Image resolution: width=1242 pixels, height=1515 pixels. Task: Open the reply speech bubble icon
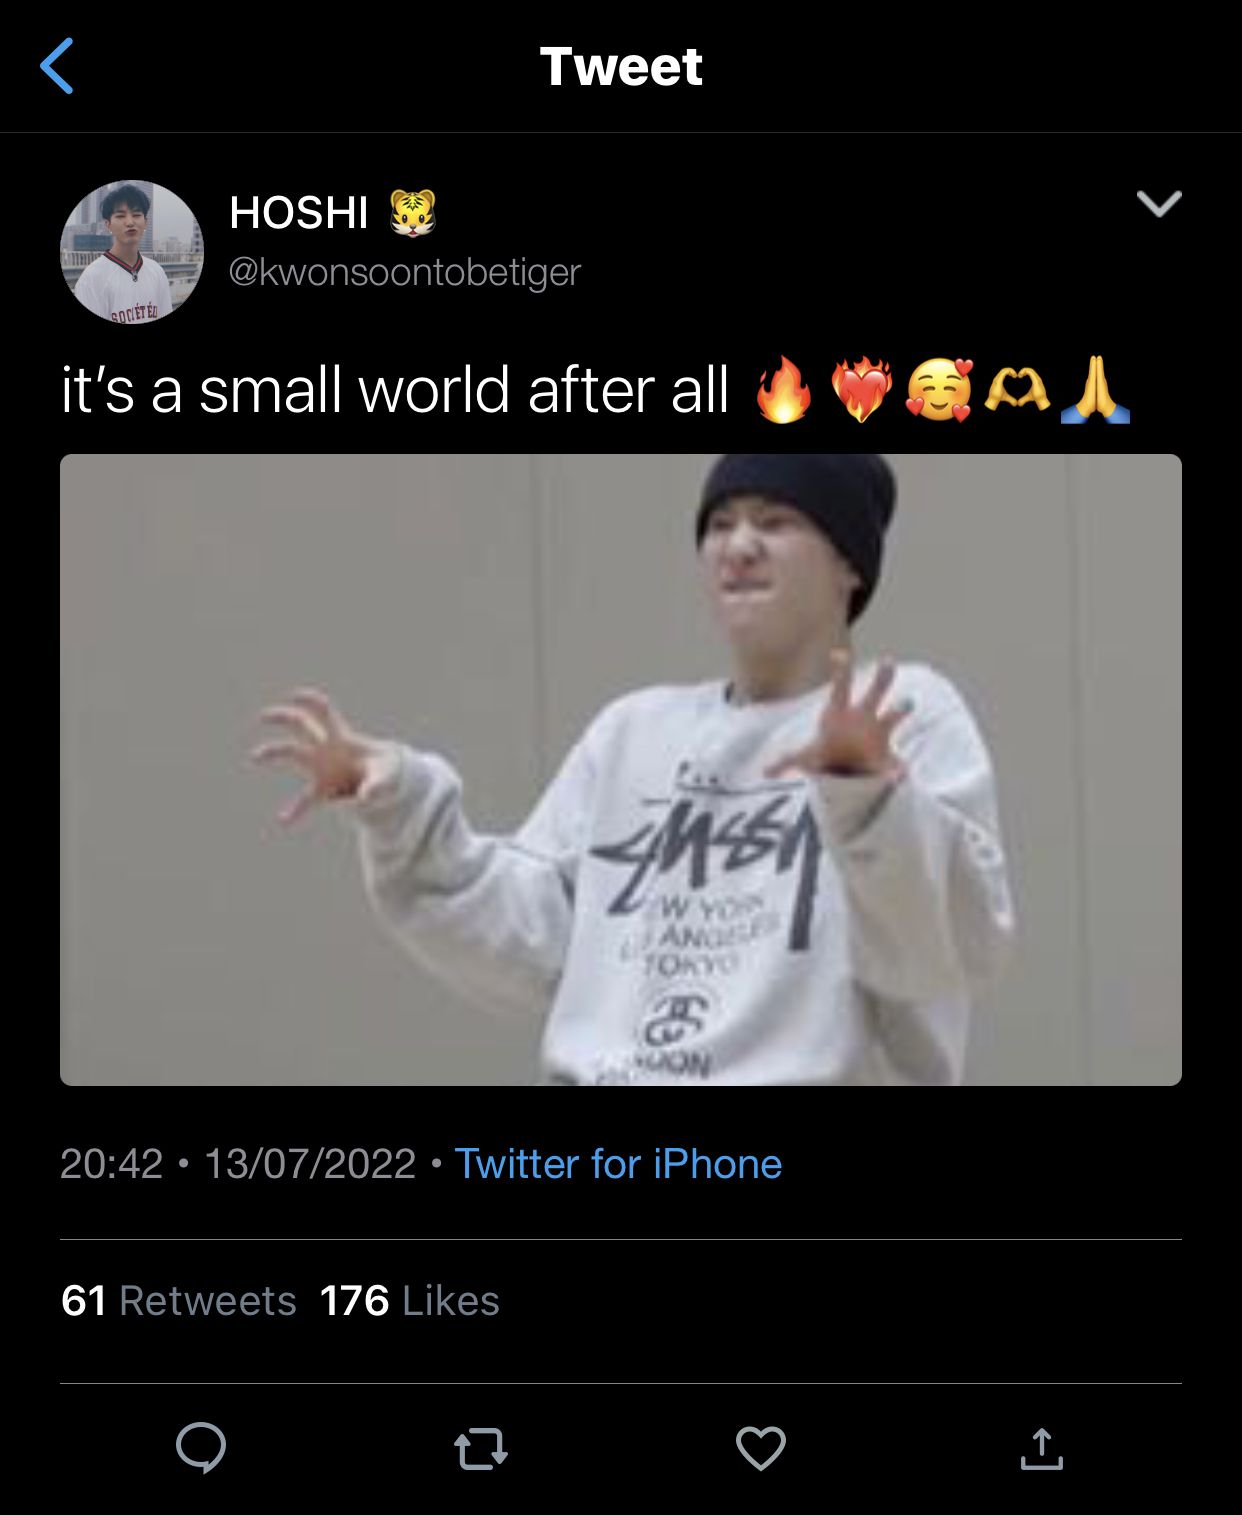click(x=201, y=1447)
